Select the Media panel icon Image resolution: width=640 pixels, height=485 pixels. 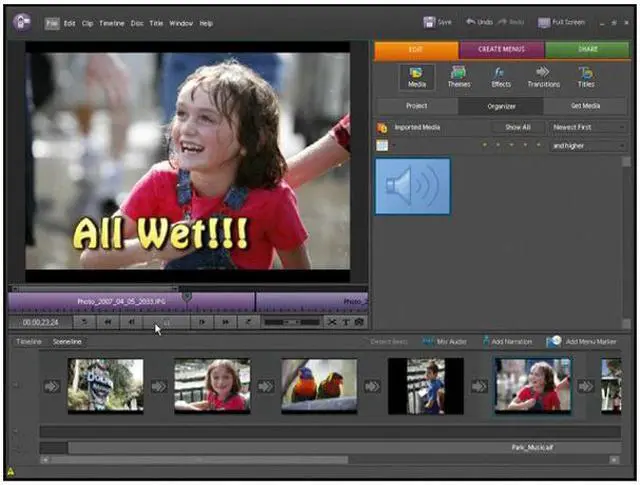[417, 77]
